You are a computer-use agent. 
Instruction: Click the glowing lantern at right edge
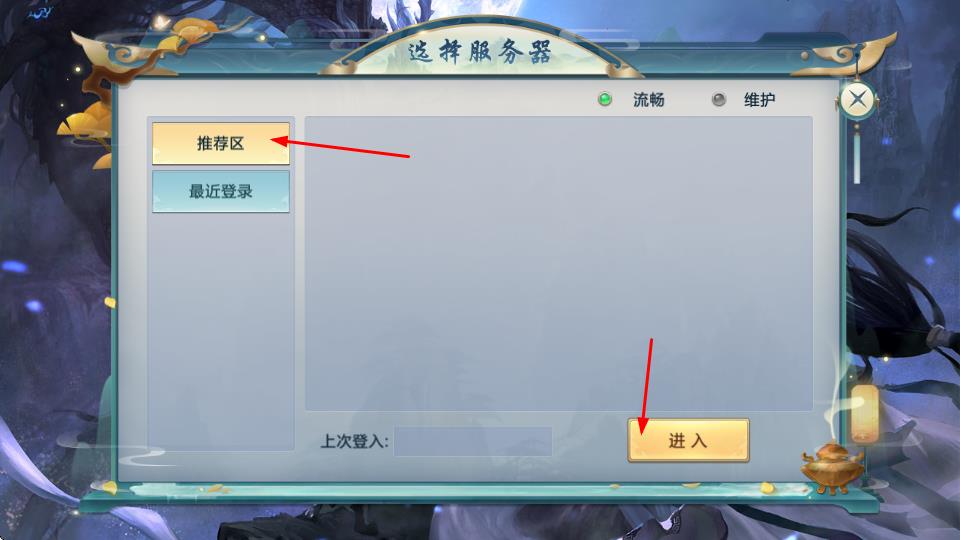[864, 412]
